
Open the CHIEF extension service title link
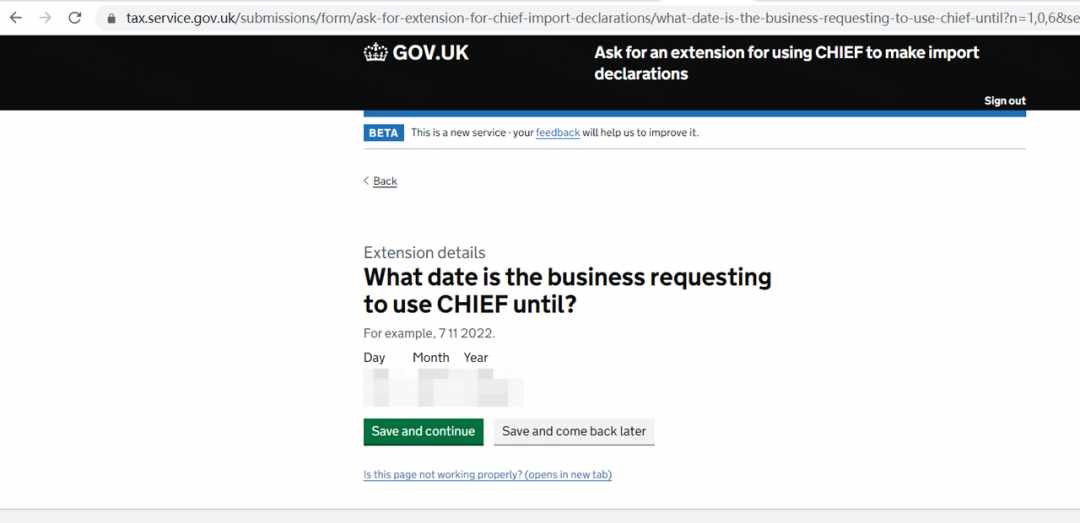pyautogui.click(x=787, y=63)
